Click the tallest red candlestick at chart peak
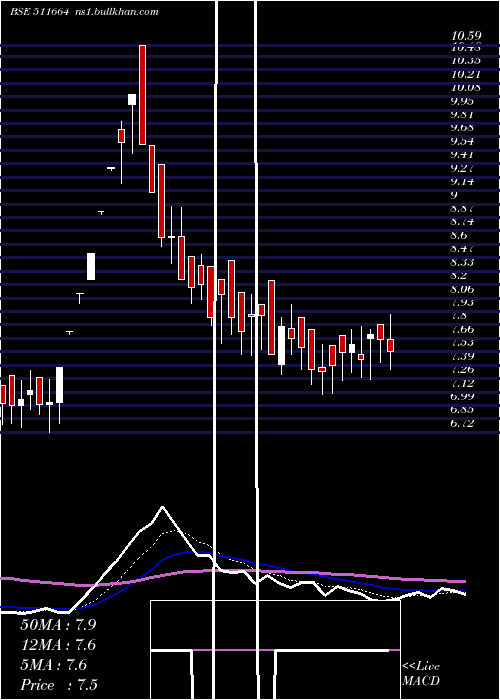The image size is (500, 700). click(x=142, y=95)
